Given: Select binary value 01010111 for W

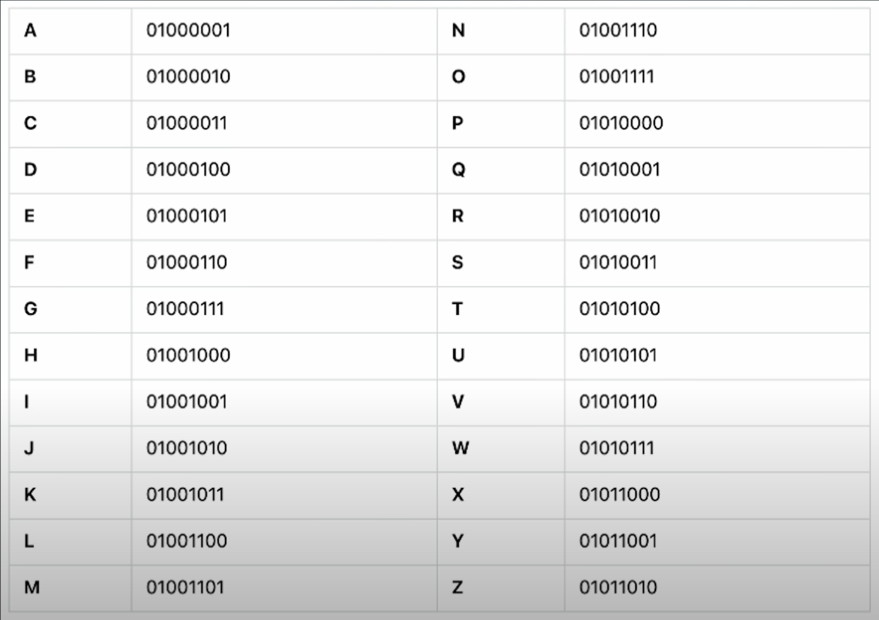Looking at the screenshot, I should (x=617, y=448).
